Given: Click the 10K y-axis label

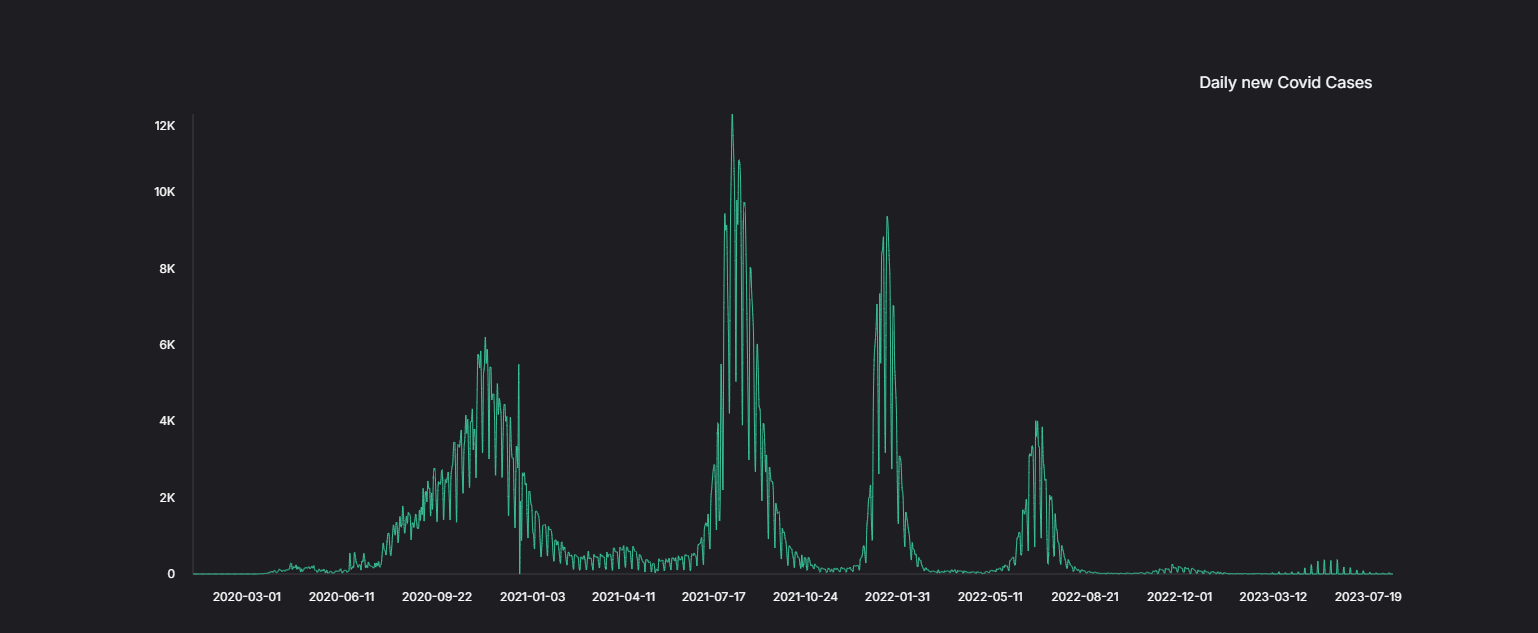Looking at the screenshot, I should point(164,192).
